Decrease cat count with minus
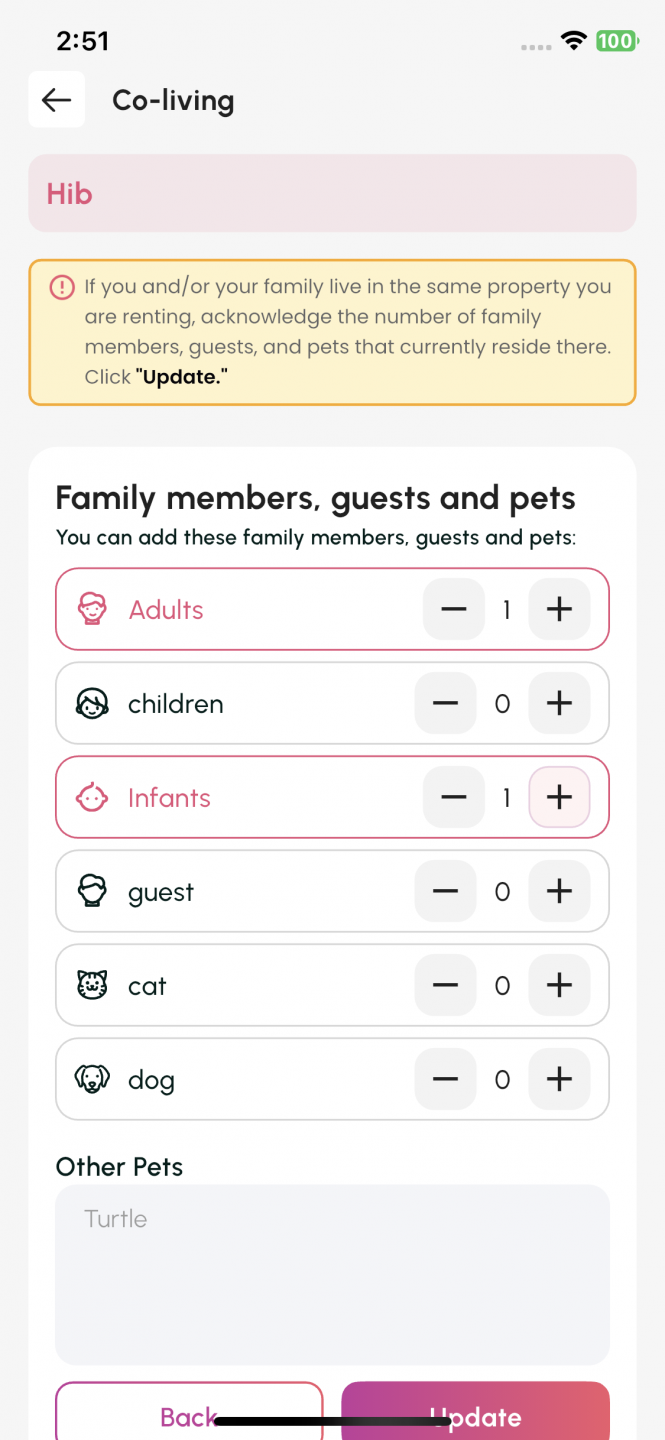Screen dimensions: 665x1440 tap(446, 985)
